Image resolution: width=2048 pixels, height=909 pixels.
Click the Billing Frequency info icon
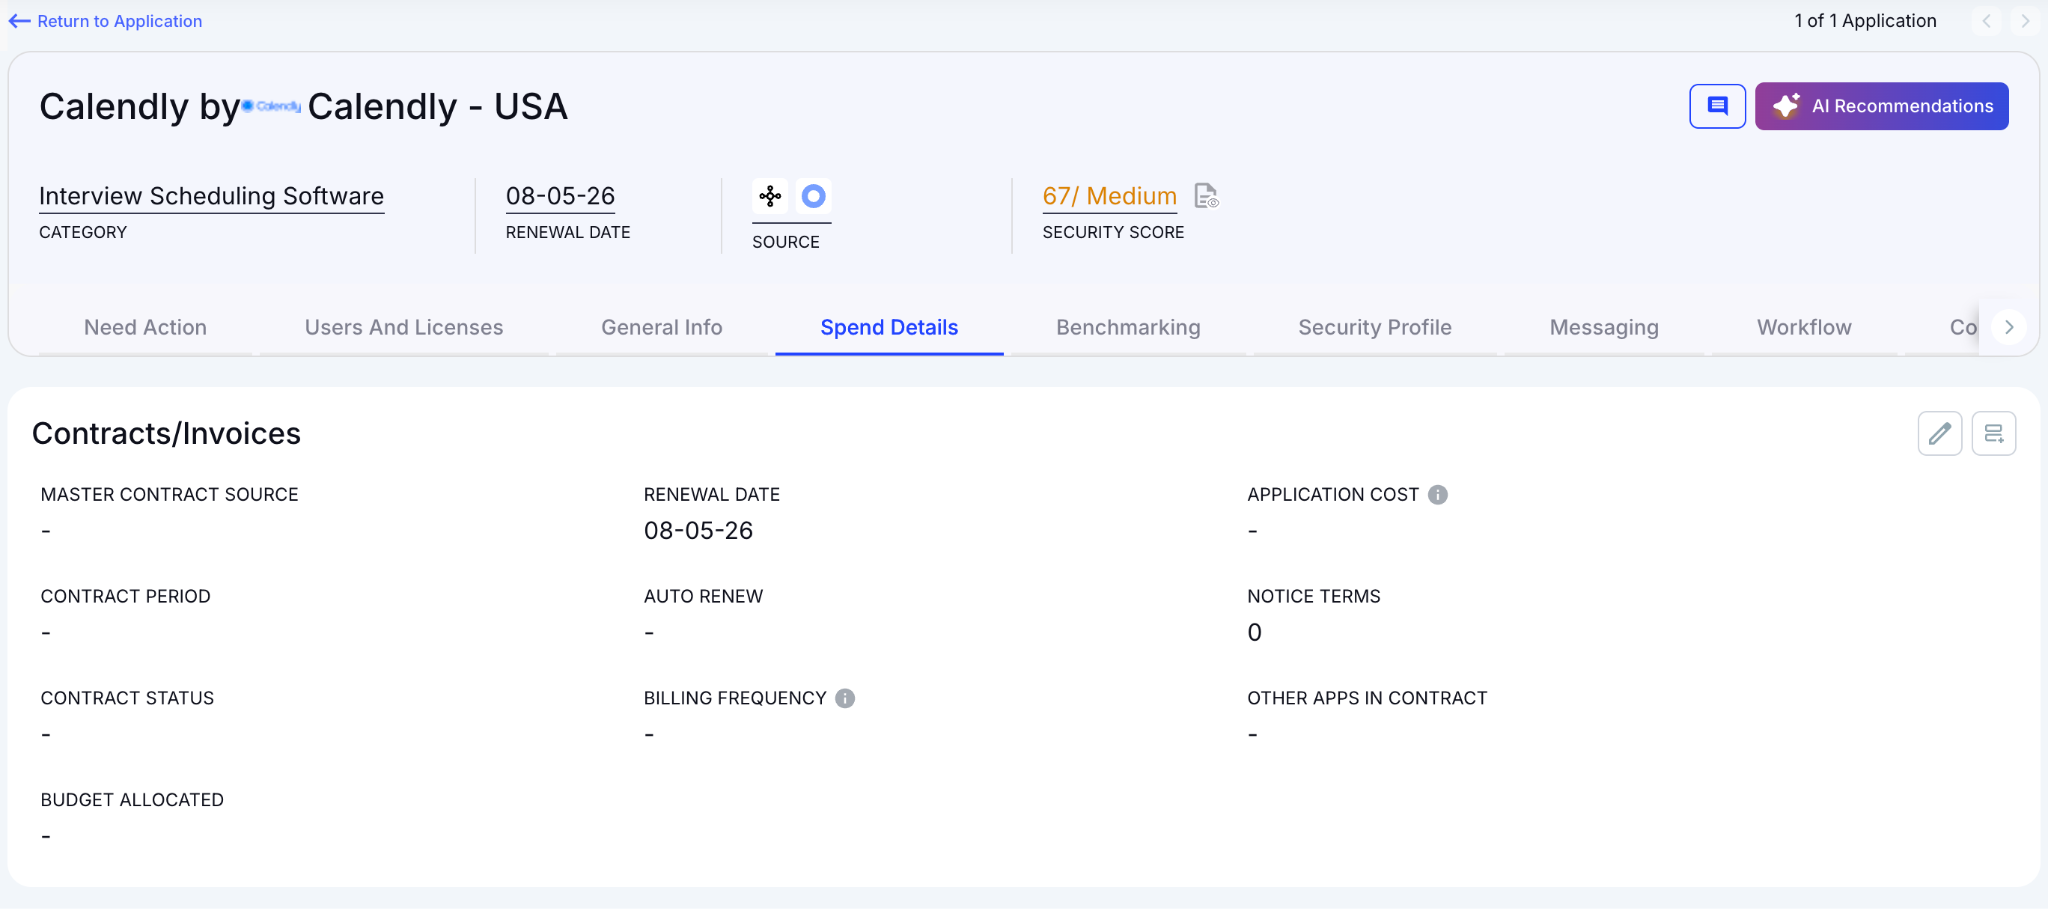click(845, 698)
